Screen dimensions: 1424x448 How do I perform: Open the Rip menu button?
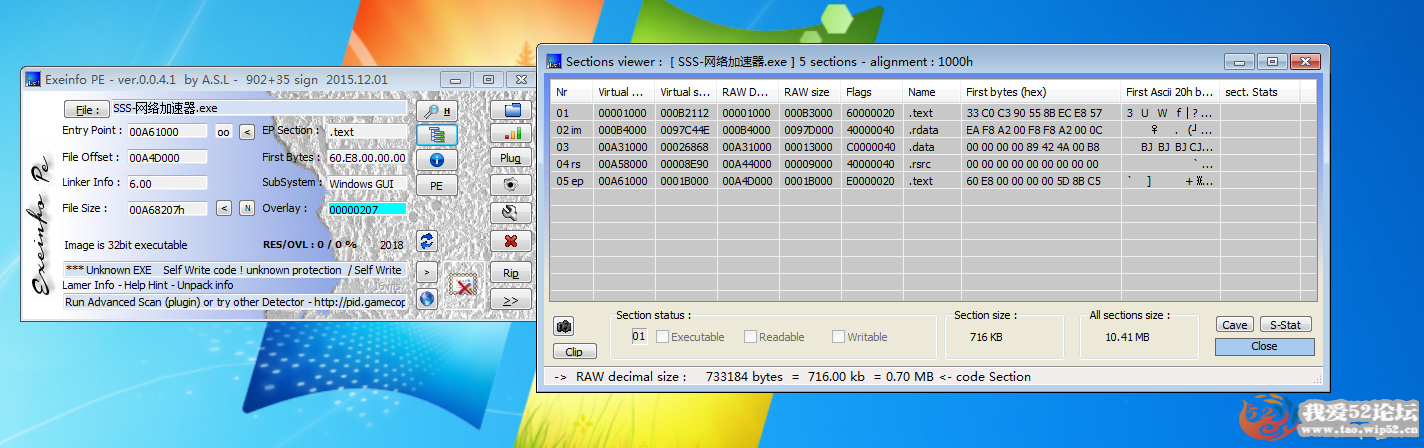click(x=511, y=273)
